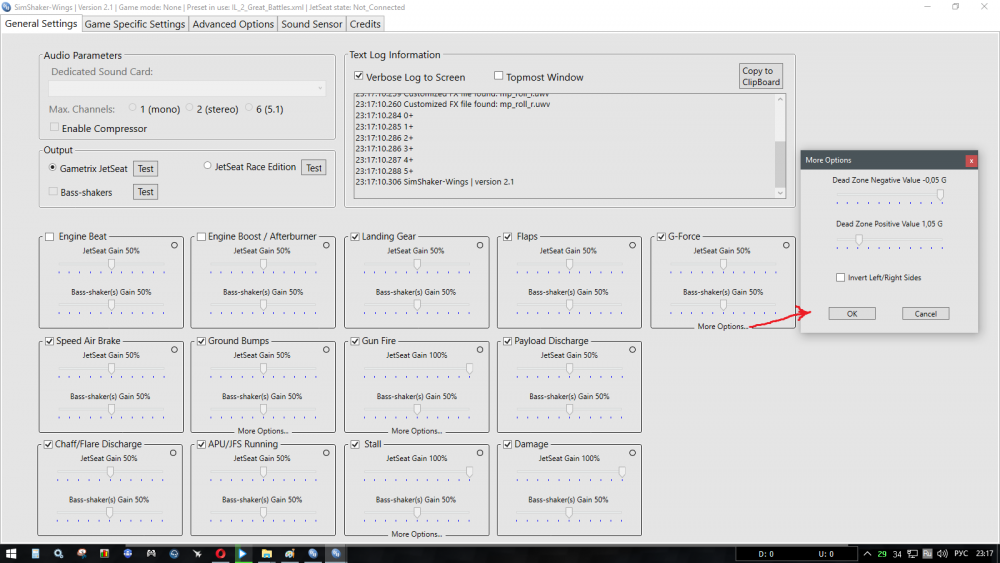Open the Credits tab
Image resolution: width=1000 pixels, height=563 pixels.
[365, 24]
